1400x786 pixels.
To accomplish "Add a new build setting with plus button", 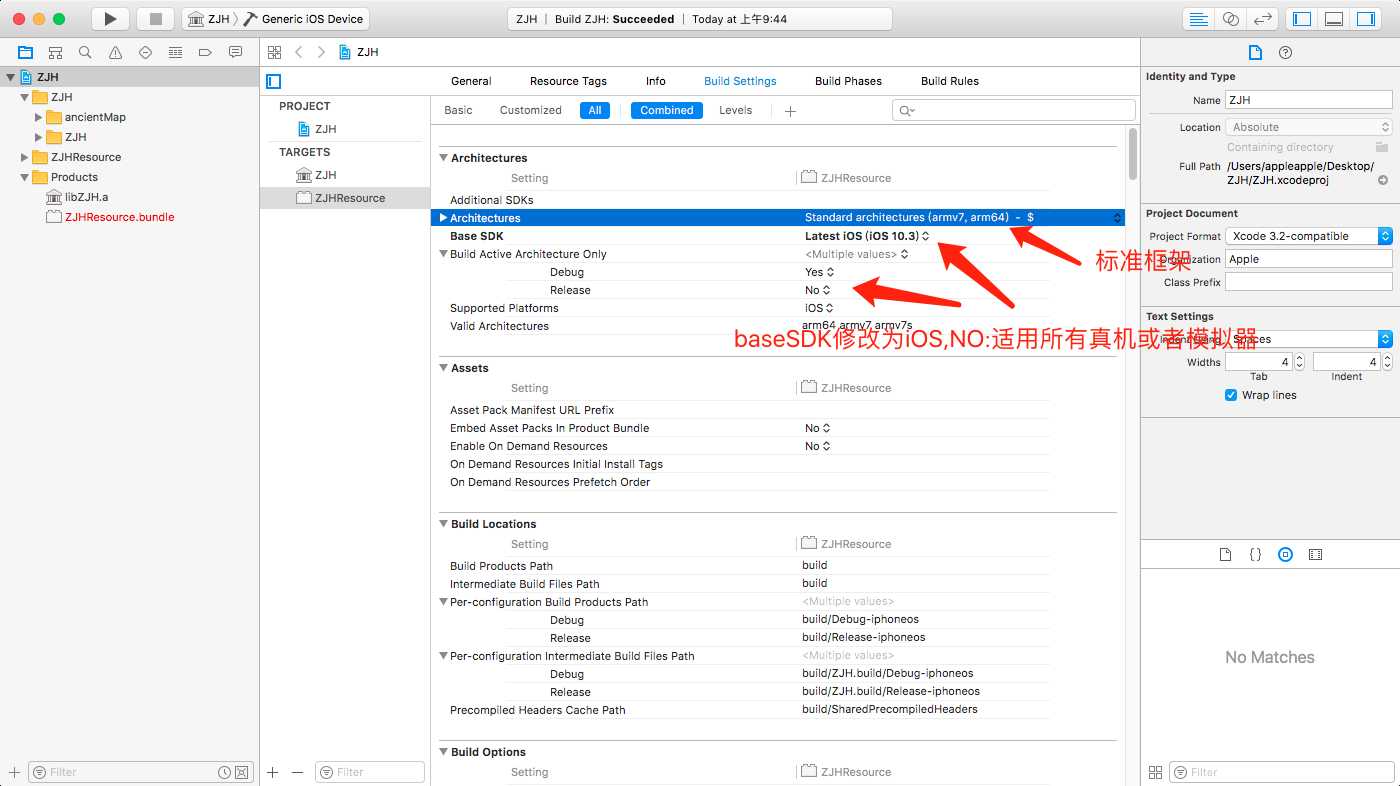I will (790, 111).
